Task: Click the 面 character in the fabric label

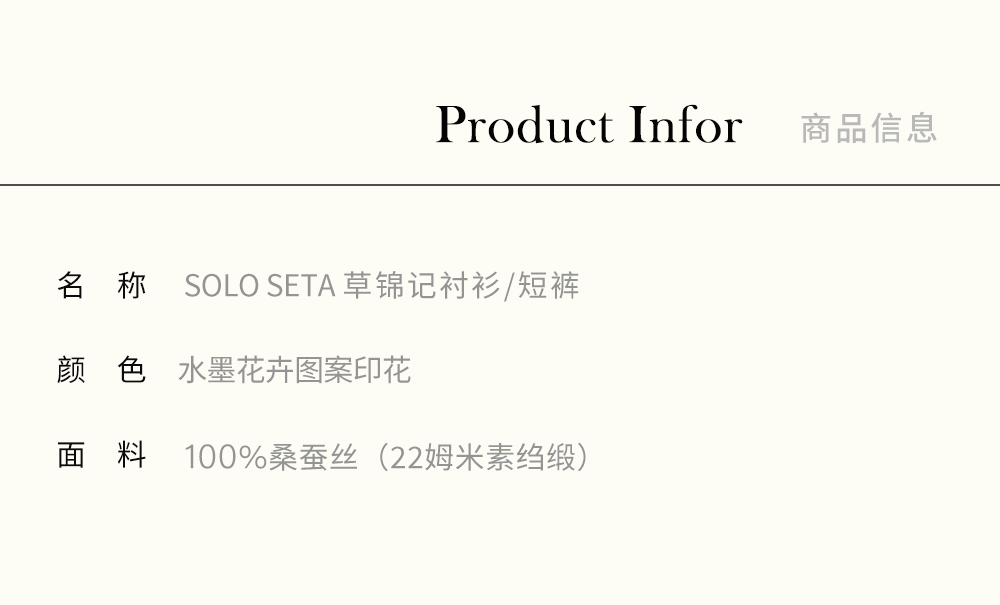Action: (70, 456)
